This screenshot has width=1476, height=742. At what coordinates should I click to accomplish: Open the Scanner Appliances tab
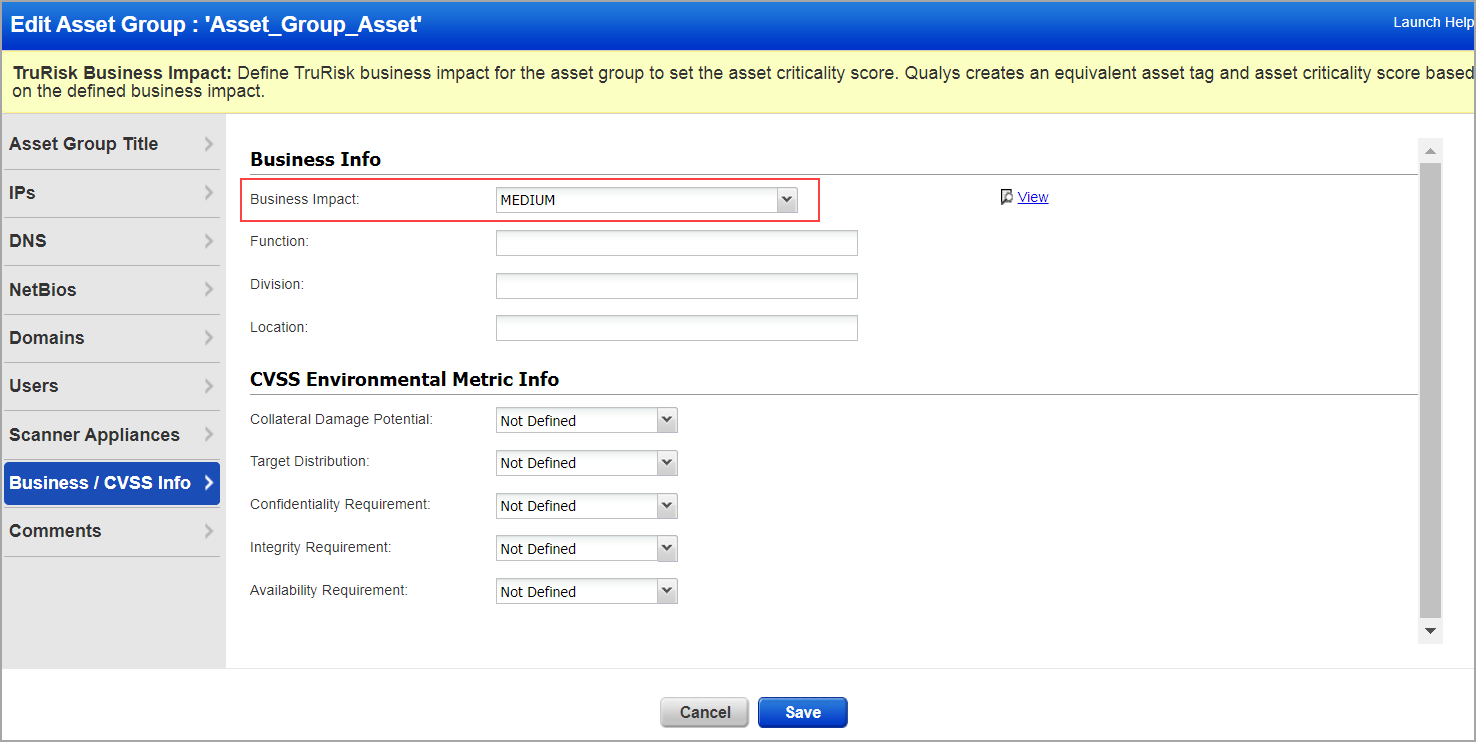click(111, 435)
